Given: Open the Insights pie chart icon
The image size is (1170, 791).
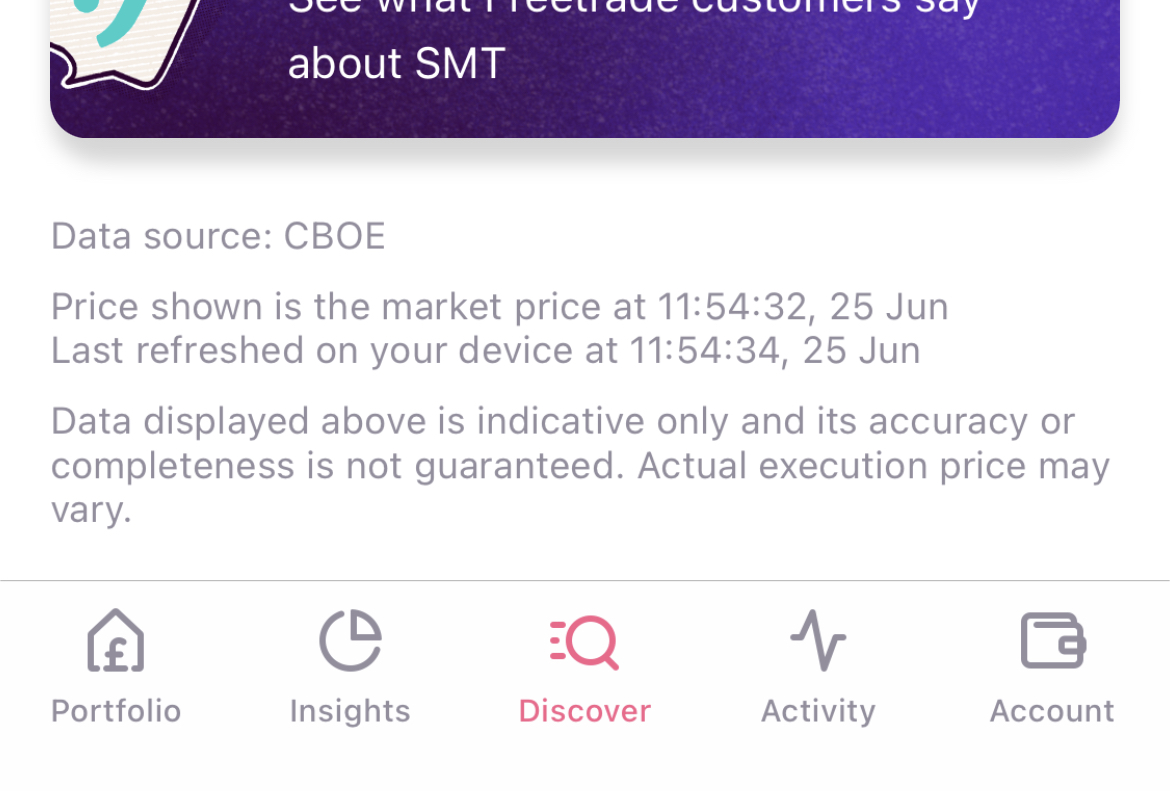Looking at the screenshot, I should 349,640.
